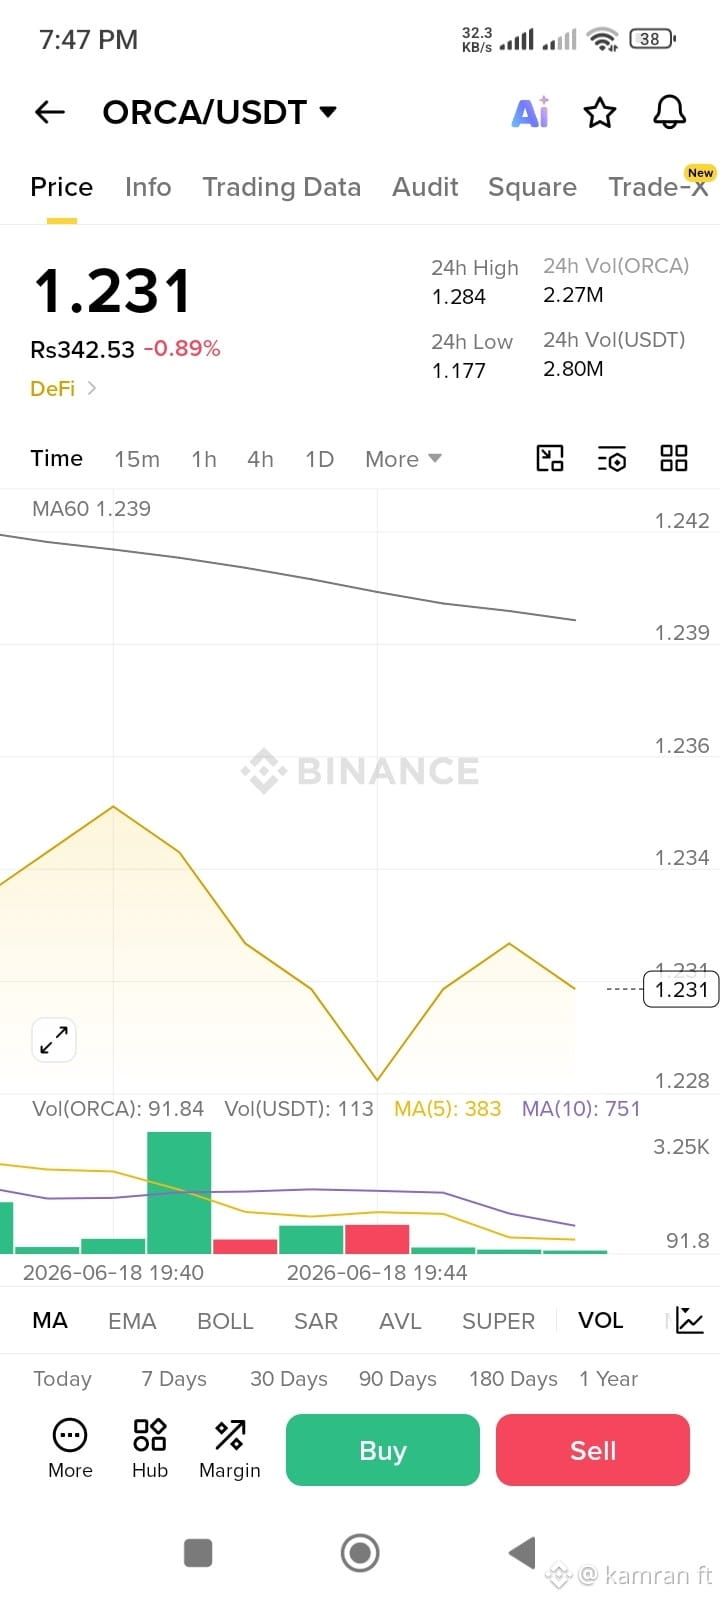
Task: Toggle the VOL indicator
Action: coord(600,1320)
